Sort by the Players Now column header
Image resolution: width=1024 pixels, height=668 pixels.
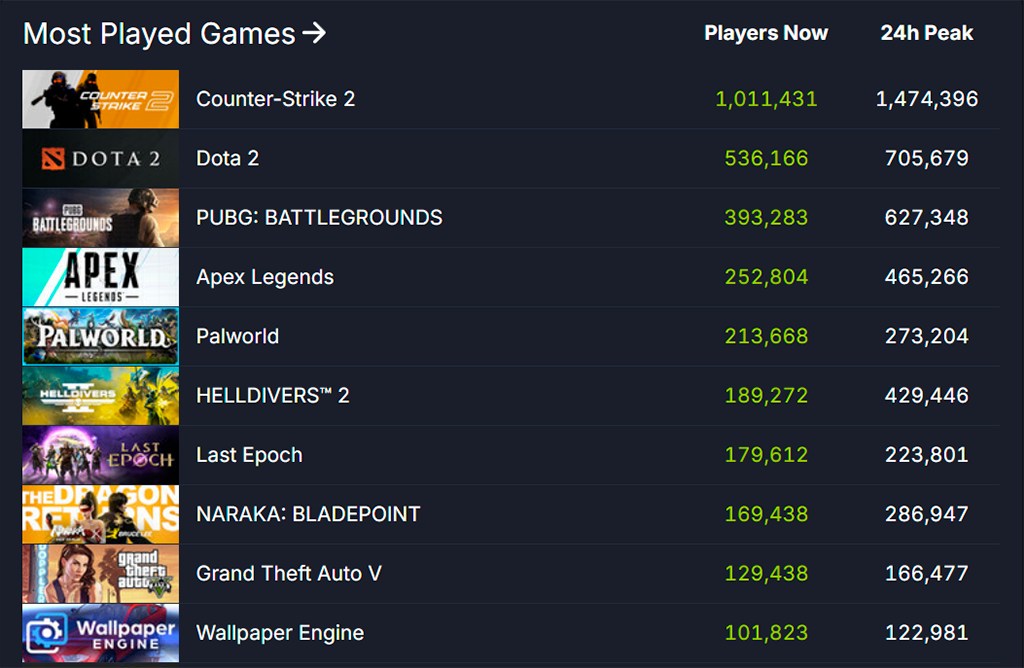(x=766, y=33)
